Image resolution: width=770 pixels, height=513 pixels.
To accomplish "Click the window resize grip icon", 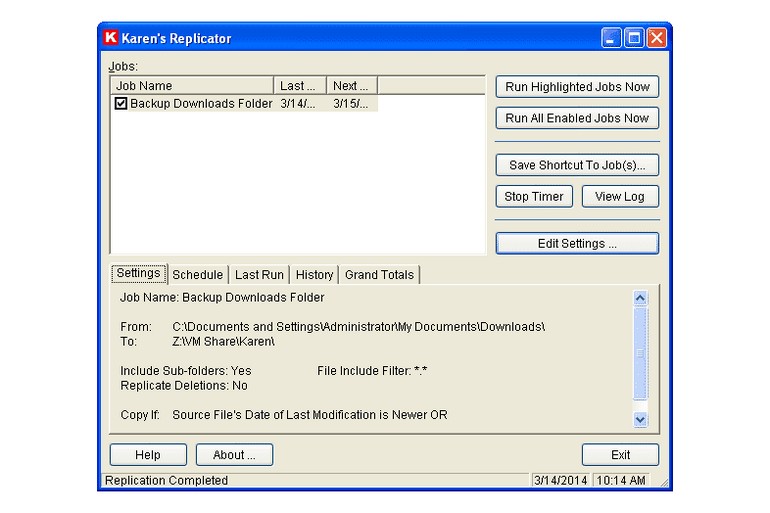I will 664,482.
